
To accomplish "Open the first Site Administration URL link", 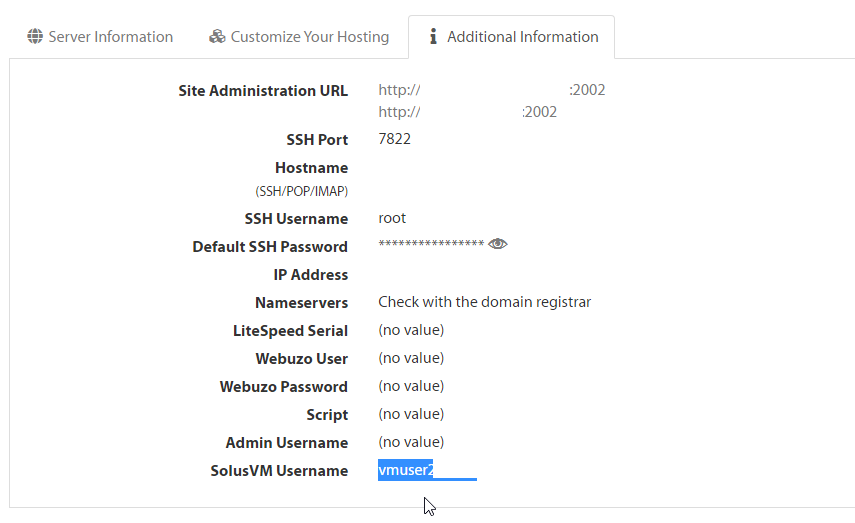I will [x=492, y=90].
